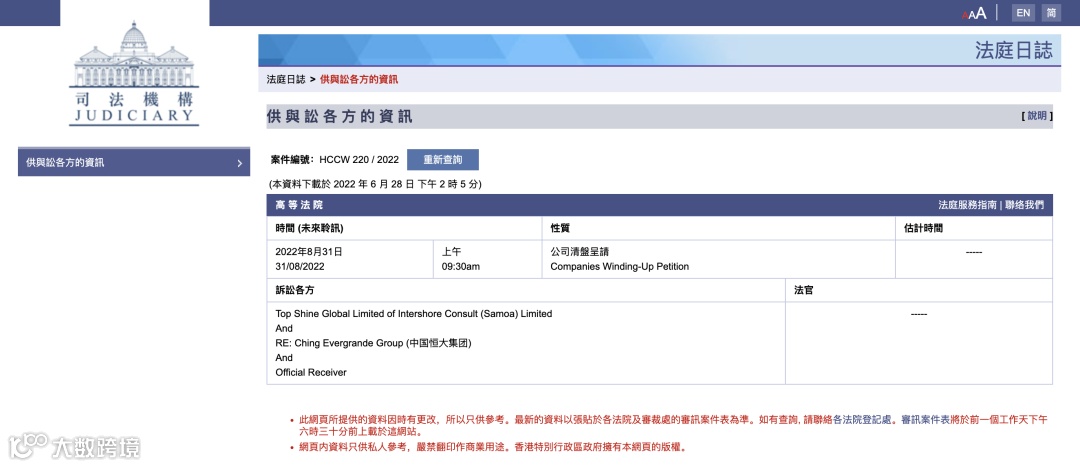Select the smallest font size A
This screenshot has height=467, width=1080.
[964, 15]
